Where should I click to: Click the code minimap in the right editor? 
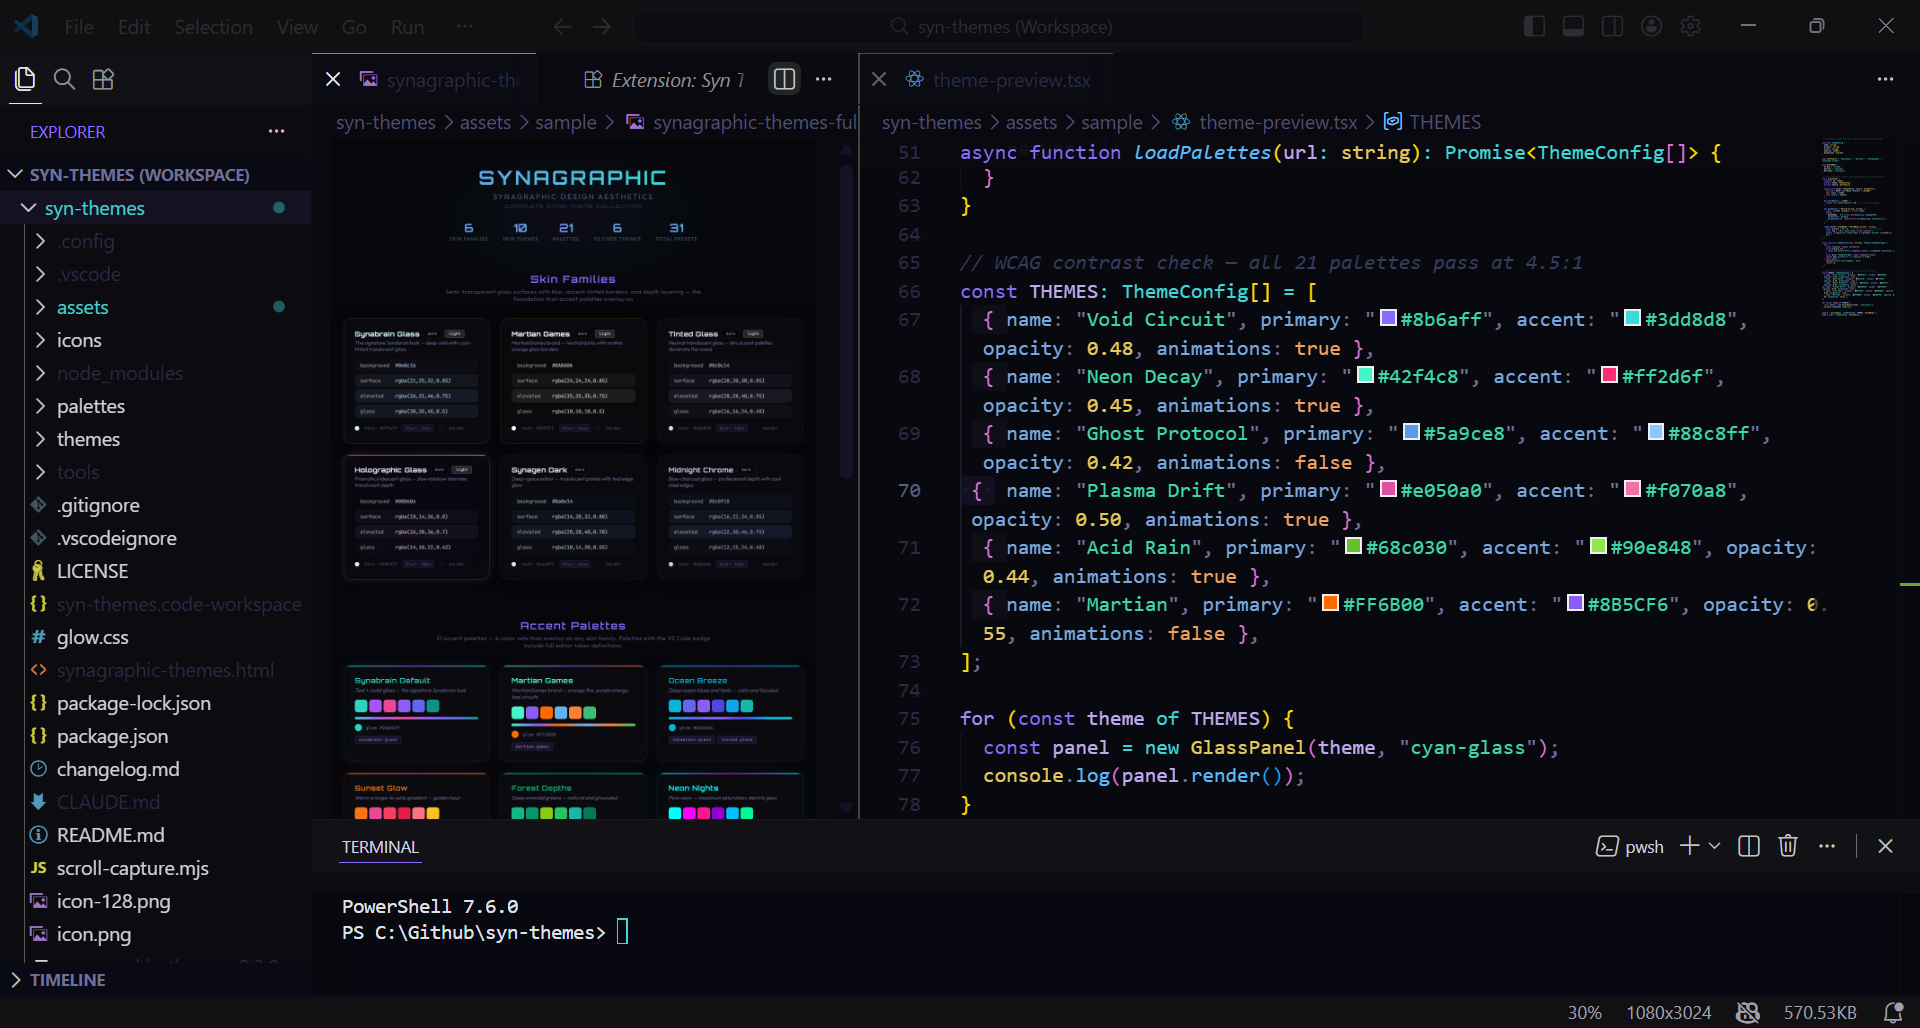1858,228
